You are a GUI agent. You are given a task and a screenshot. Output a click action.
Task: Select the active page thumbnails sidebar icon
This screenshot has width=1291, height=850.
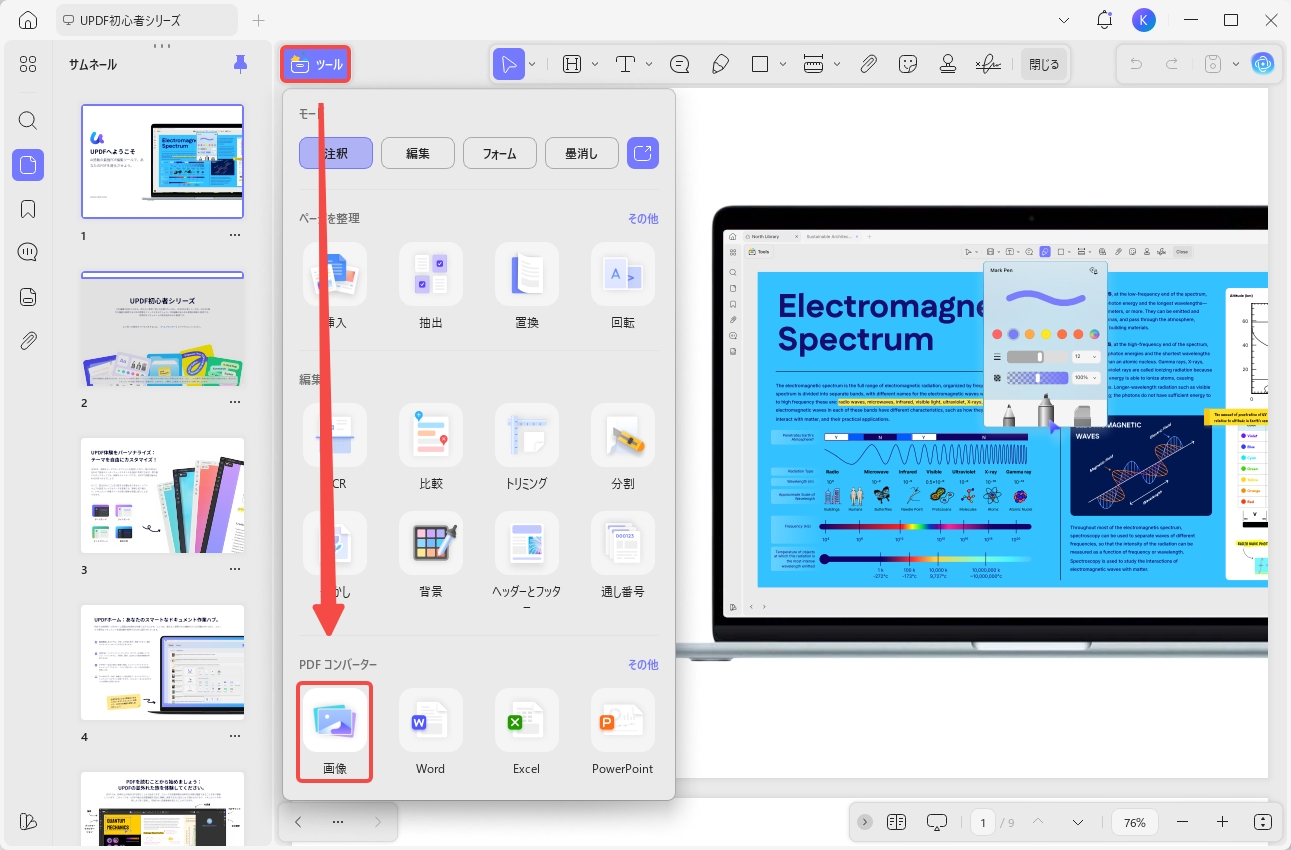(x=28, y=165)
